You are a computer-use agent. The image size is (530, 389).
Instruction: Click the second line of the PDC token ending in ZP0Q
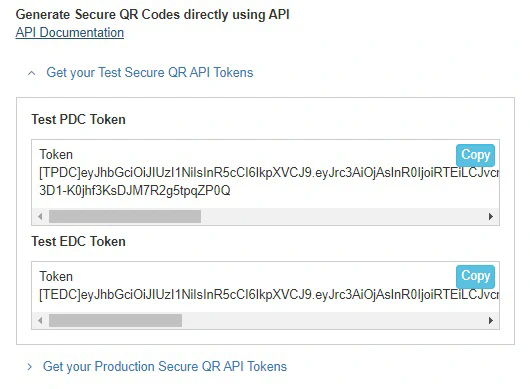point(135,191)
